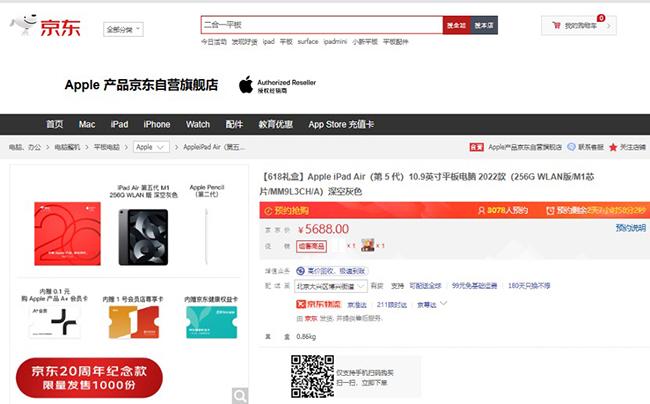
Task: Click the red star follow-store icon
Action: click(x=613, y=147)
